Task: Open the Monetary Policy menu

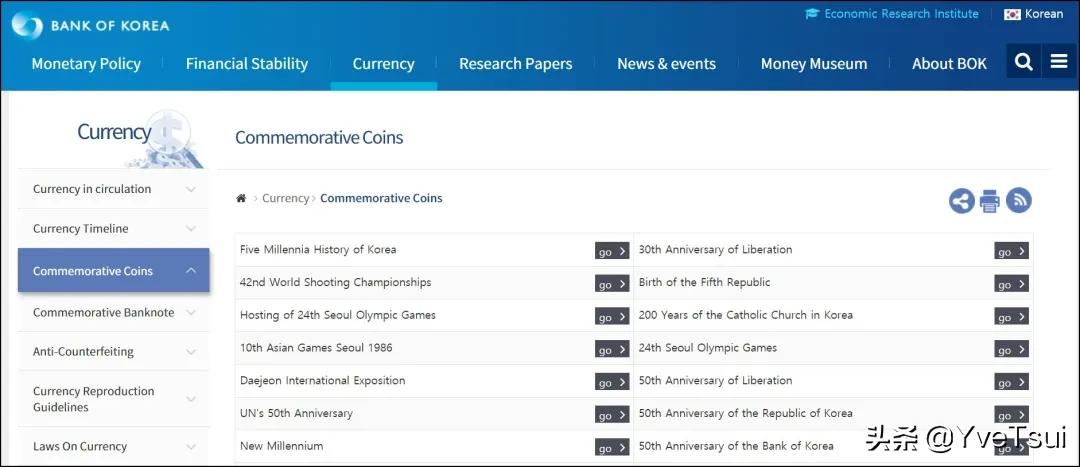Action: (86, 64)
